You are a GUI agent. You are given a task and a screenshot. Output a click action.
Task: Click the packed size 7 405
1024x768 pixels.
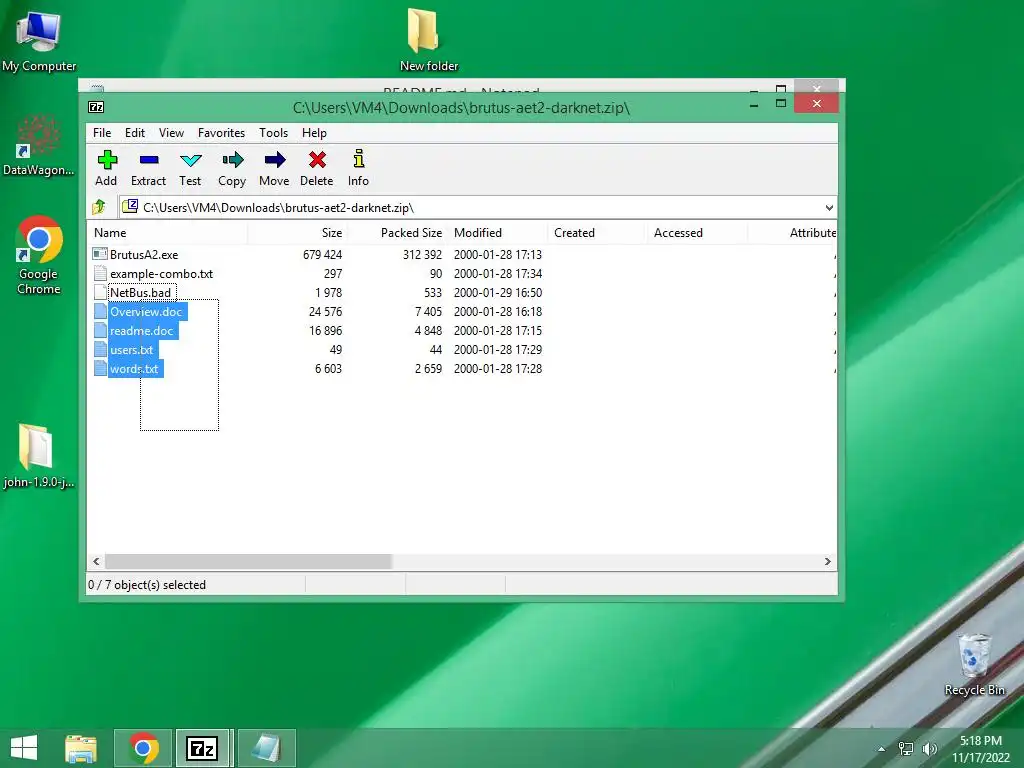point(428,312)
